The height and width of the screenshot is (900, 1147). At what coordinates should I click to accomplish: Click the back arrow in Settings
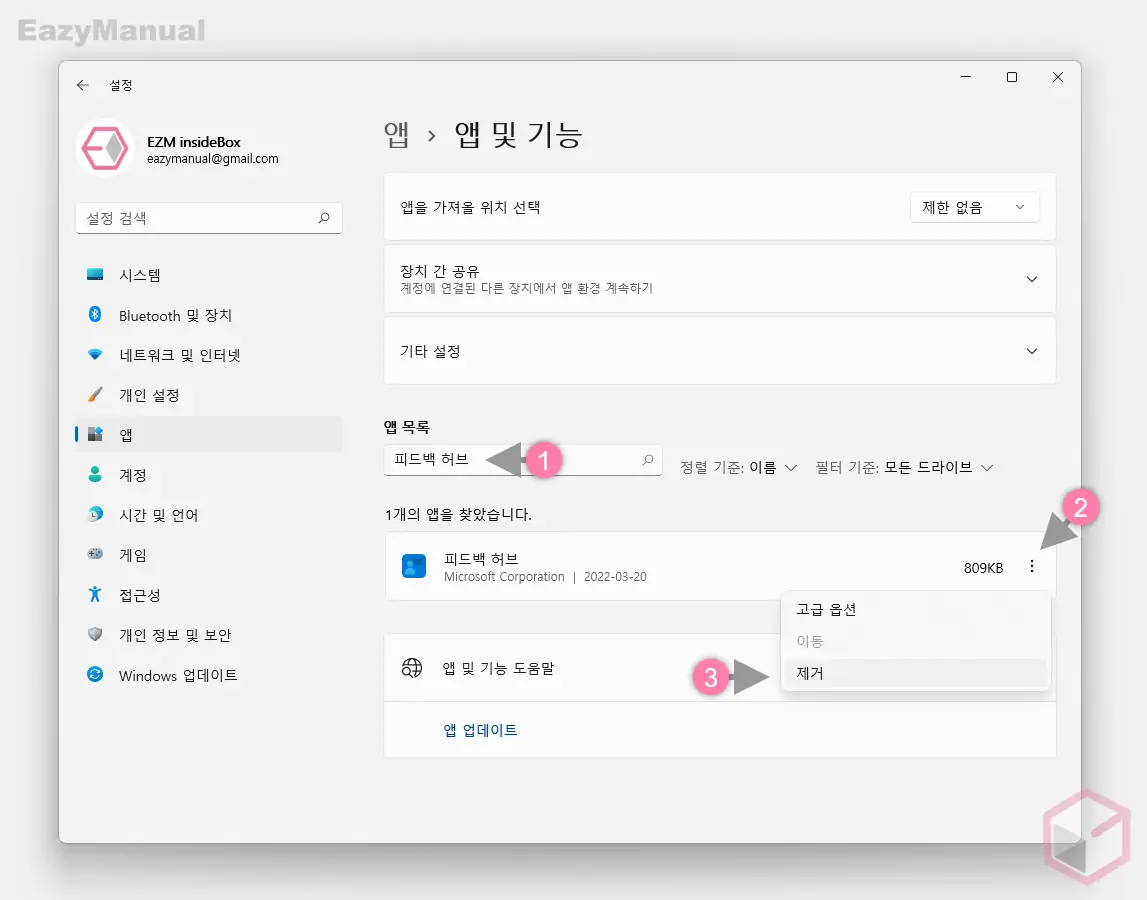coord(83,85)
